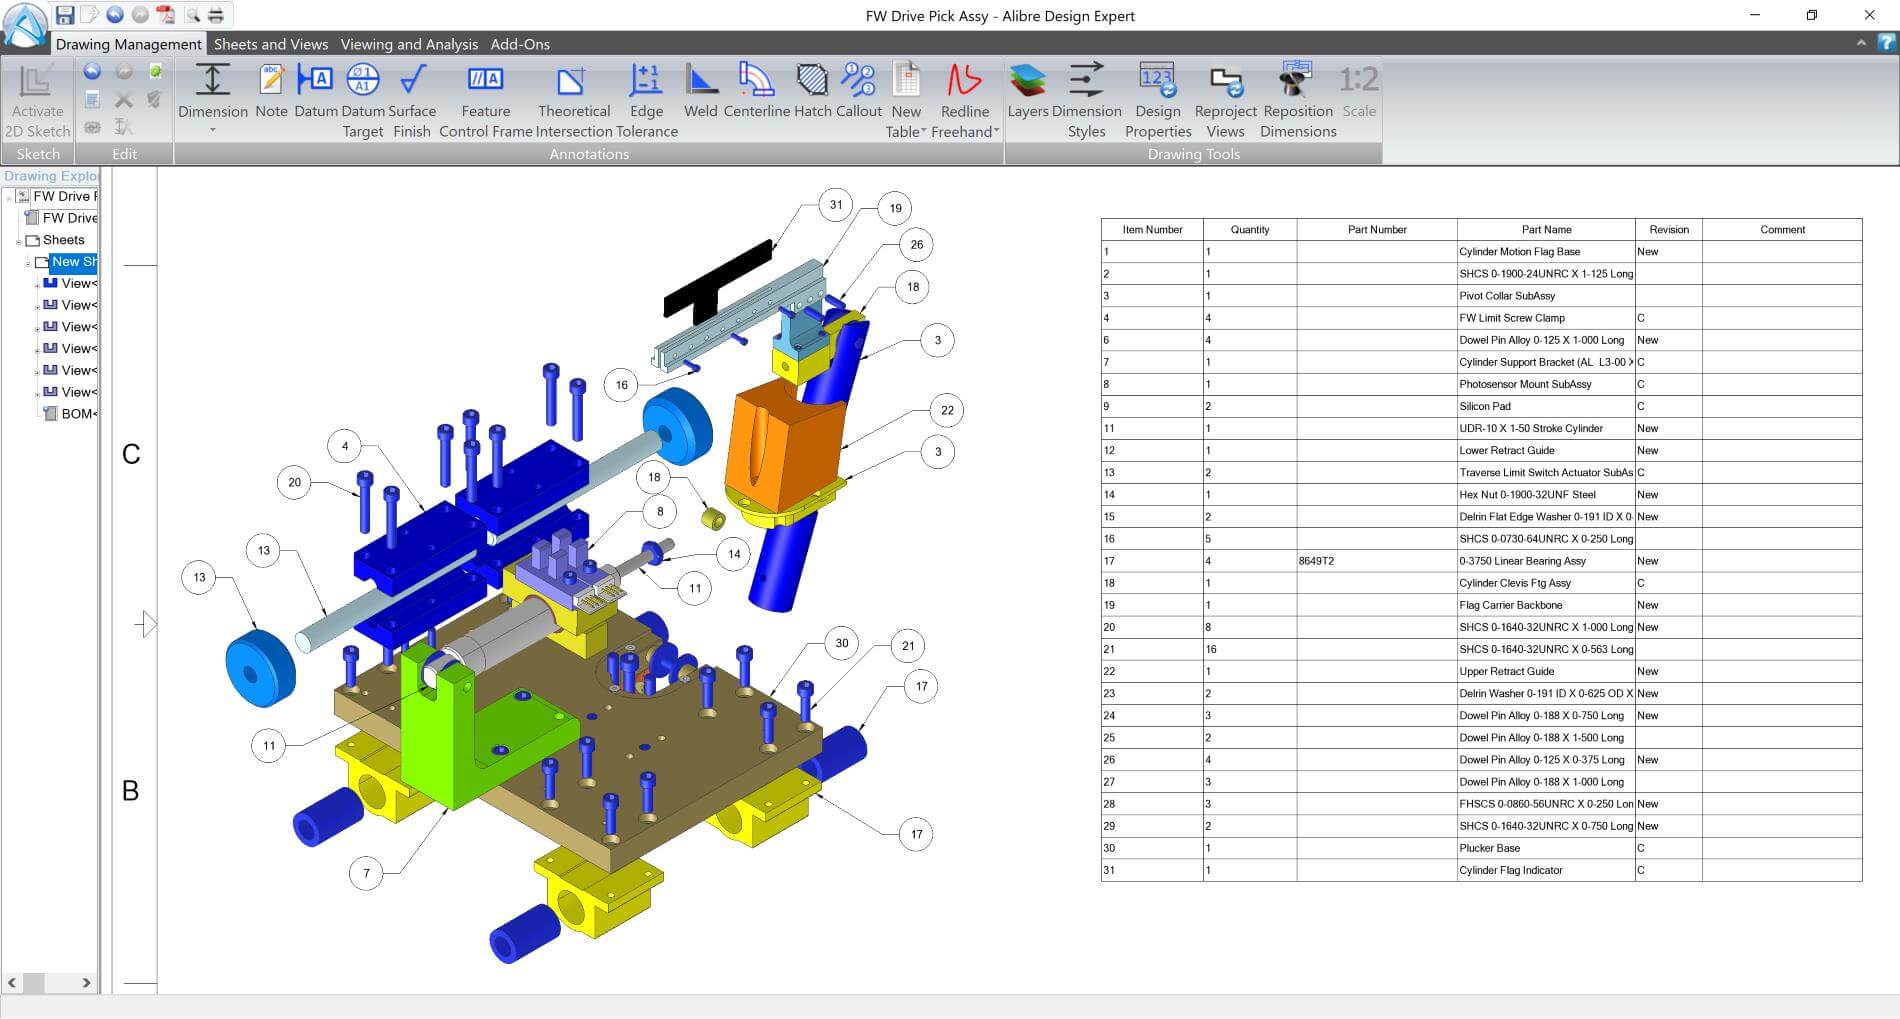Click the Reproject Views icon

click(1225, 81)
